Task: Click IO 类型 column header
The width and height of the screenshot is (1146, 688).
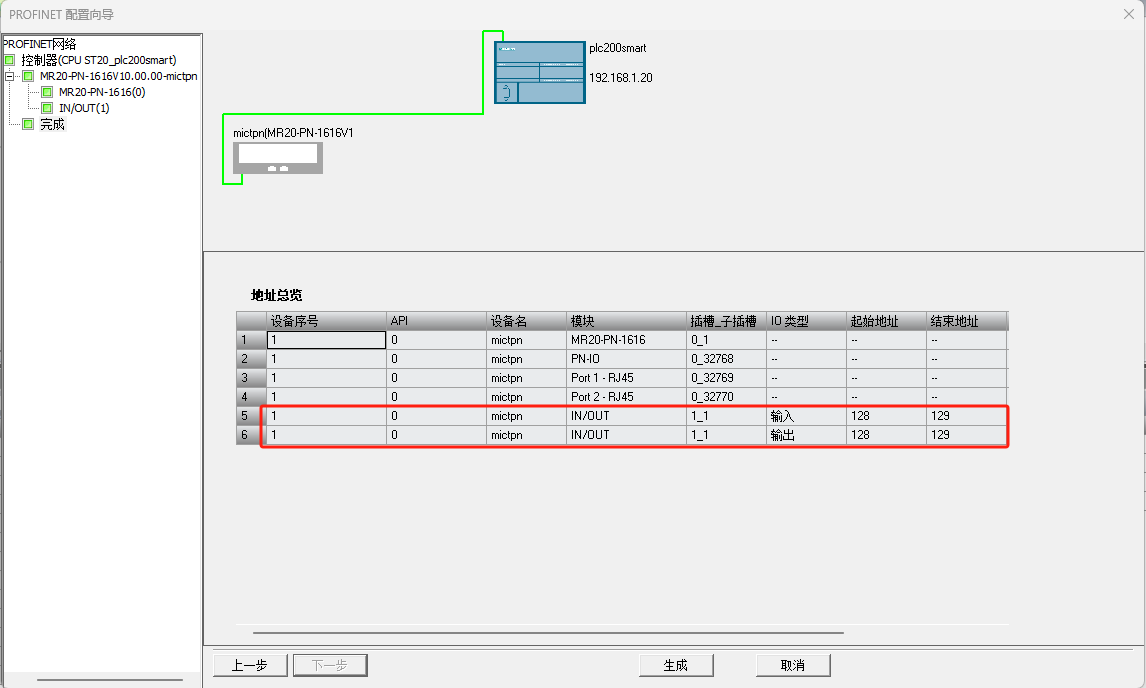Action: pos(805,321)
